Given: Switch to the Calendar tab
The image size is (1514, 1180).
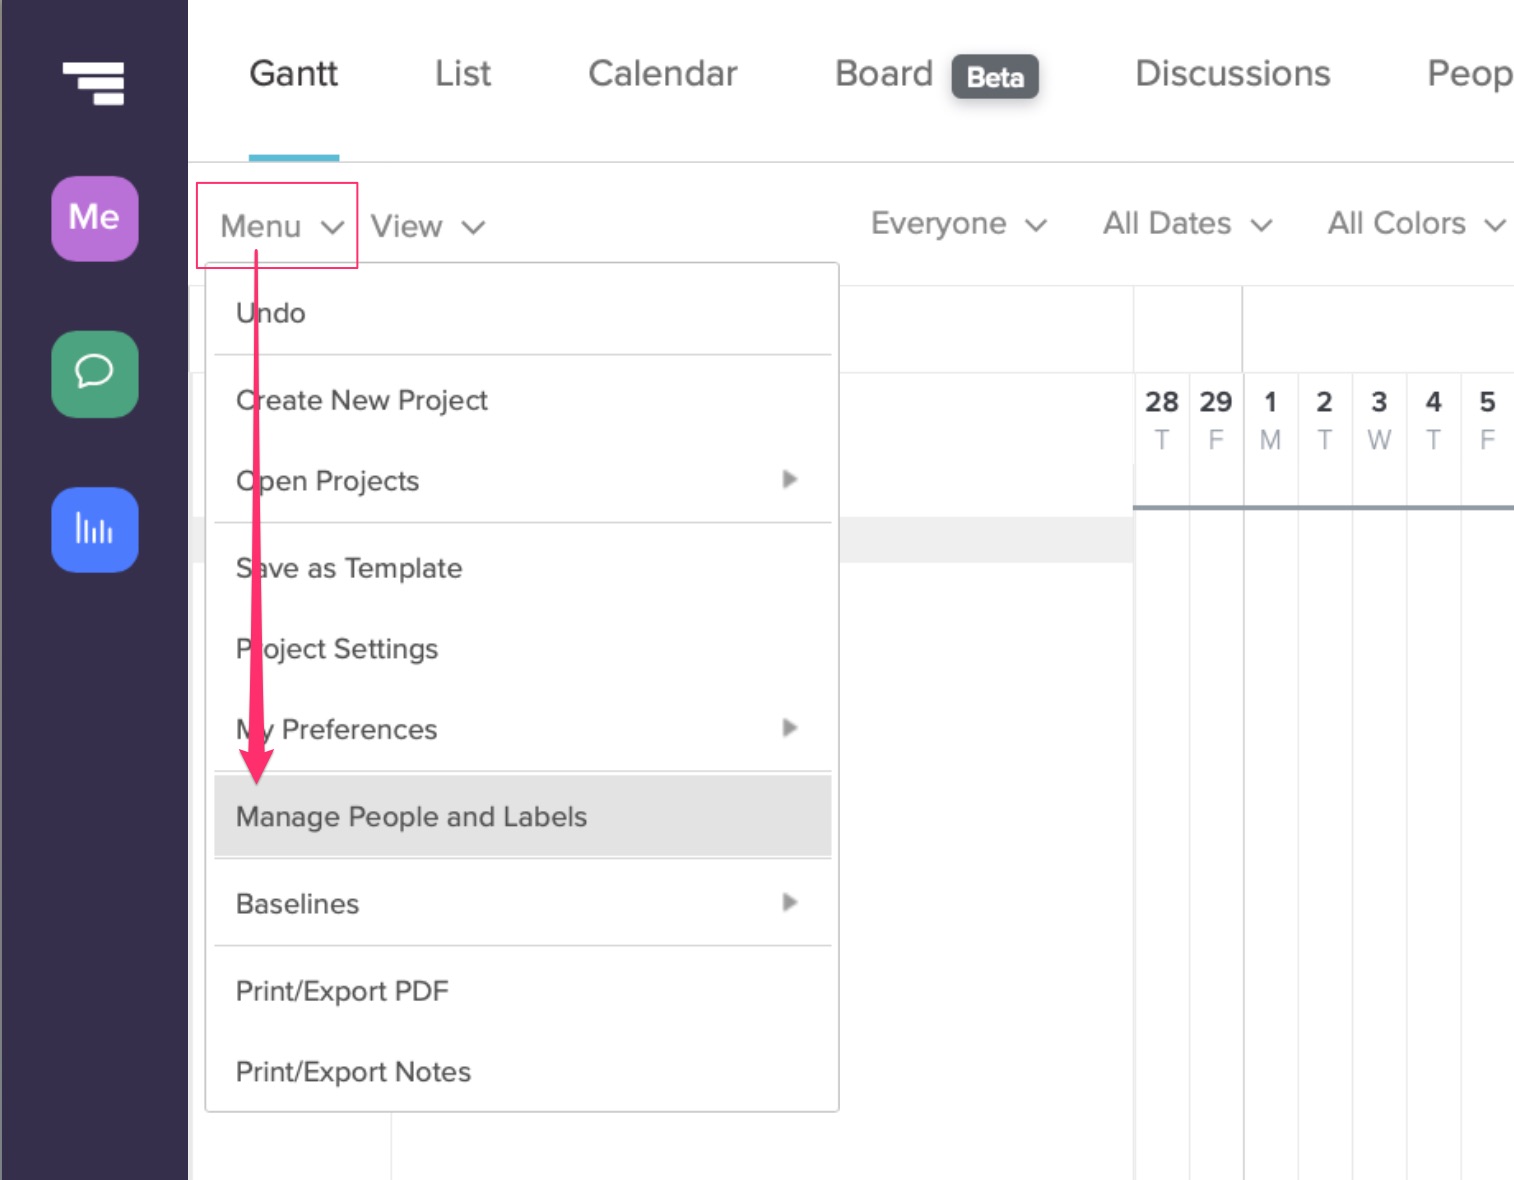Looking at the screenshot, I should [x=662, y=73].
